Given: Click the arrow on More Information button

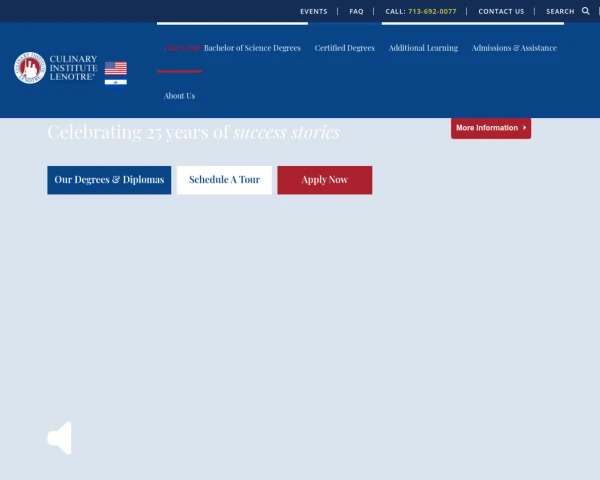Looking at the screenshot, I should pyautogui.click(x=525, y=127).
